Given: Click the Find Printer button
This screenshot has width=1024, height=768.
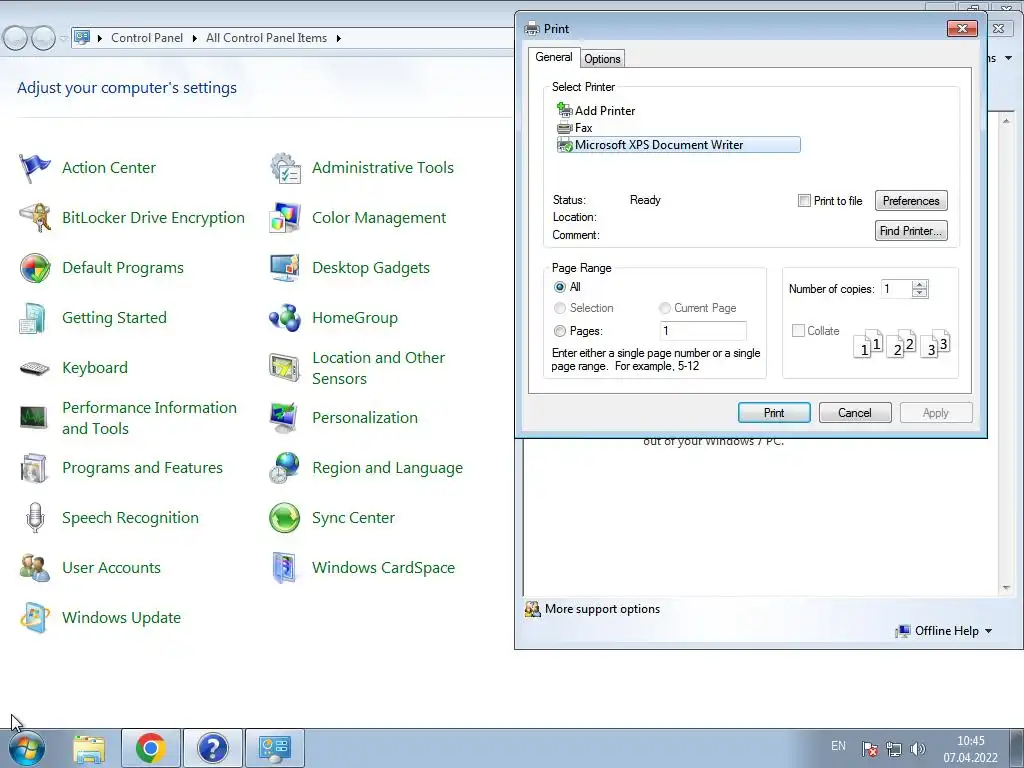Looking at the screenshot, I should pos(911,231).
